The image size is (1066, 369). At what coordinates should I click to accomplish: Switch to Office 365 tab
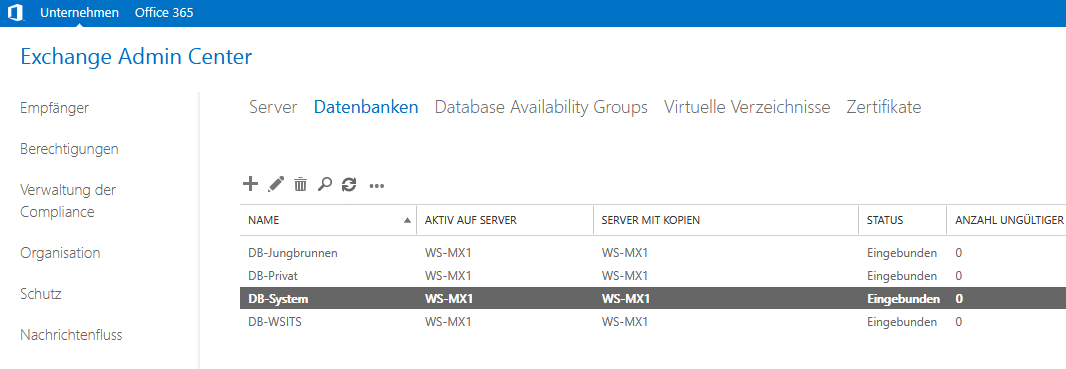(x=164, y=13)
